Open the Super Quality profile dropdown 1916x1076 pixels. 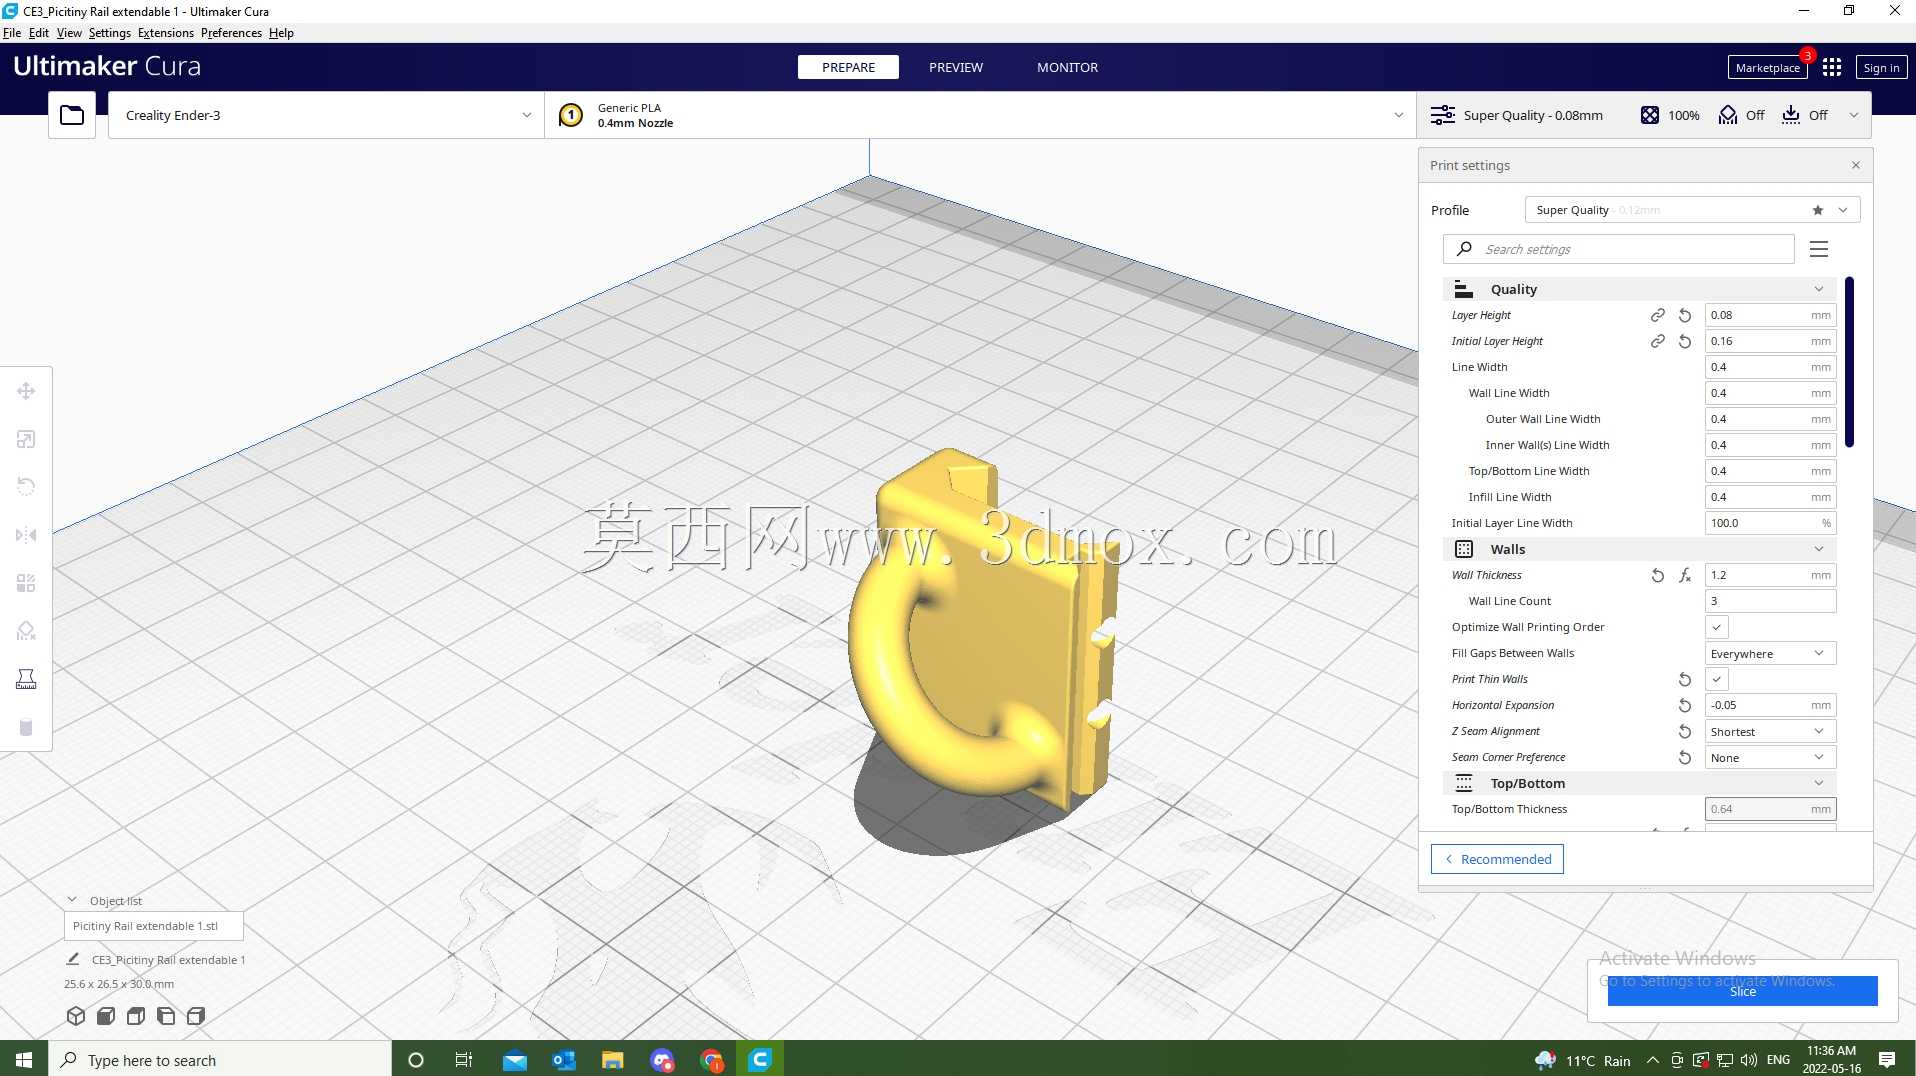coord(1692,210)
